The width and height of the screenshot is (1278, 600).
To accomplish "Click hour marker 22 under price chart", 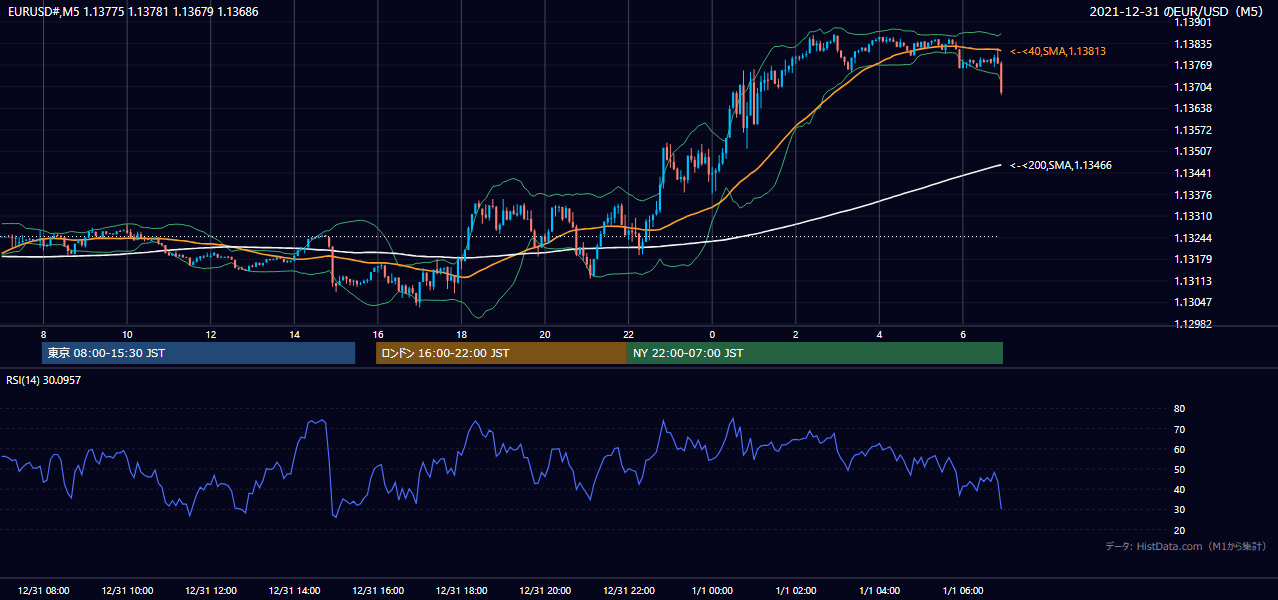I will 629,334.
